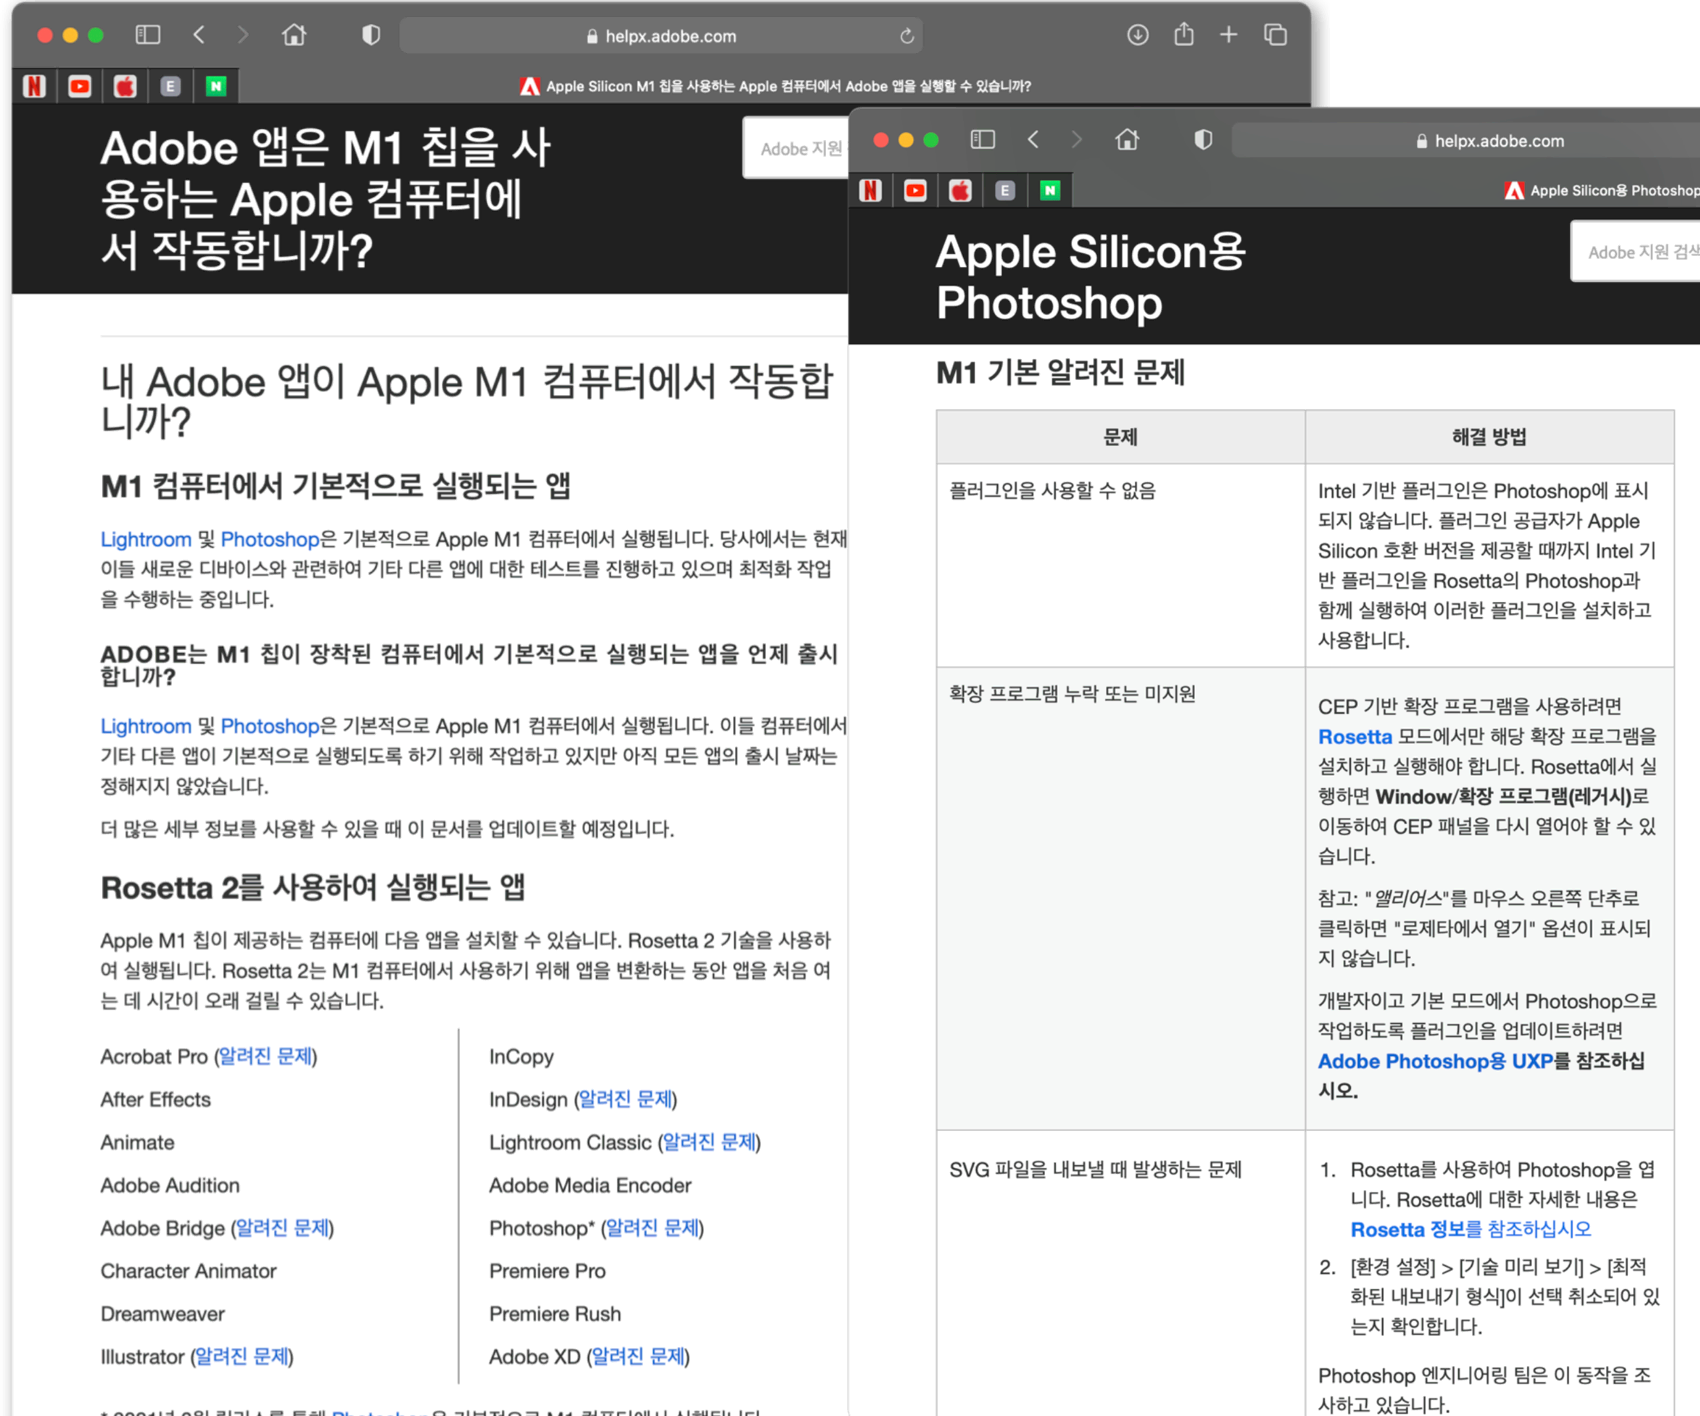Open Adobe Photoshop용 UXP link
The height and width of the screenshot is (1416, 1700).
click(x=1436, y=1061)
